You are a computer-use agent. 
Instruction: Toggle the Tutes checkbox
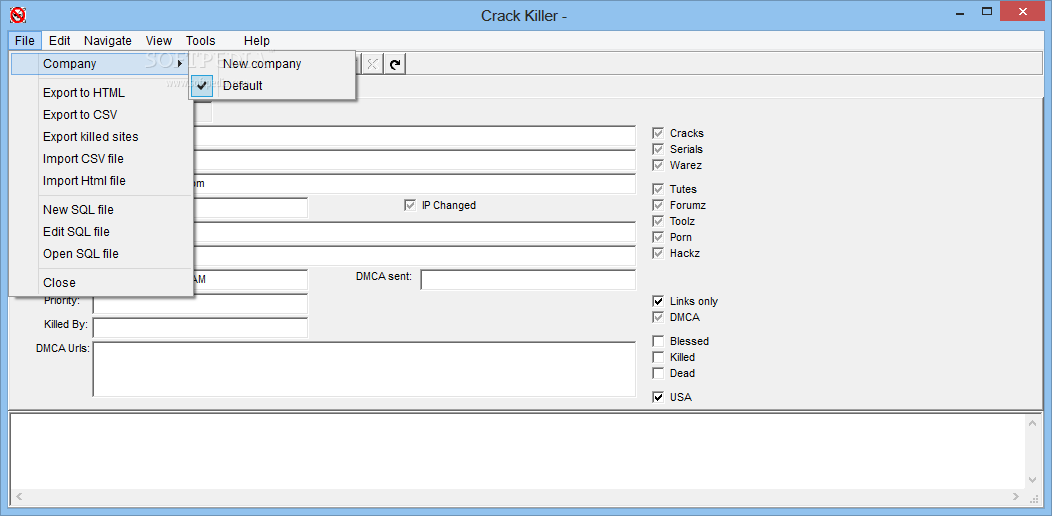point(658,189)
